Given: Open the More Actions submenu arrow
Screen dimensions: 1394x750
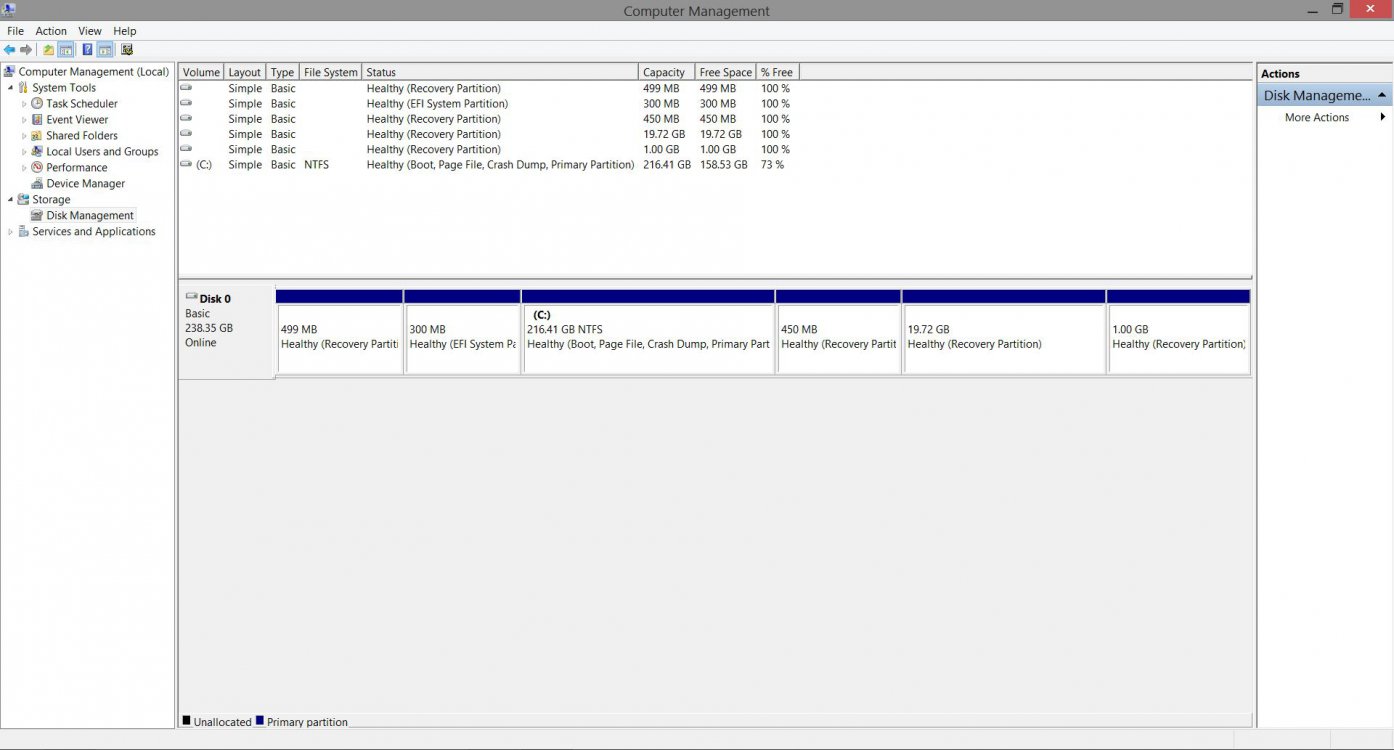Looking at the screenshot, I should click(x=1383, y=117).
